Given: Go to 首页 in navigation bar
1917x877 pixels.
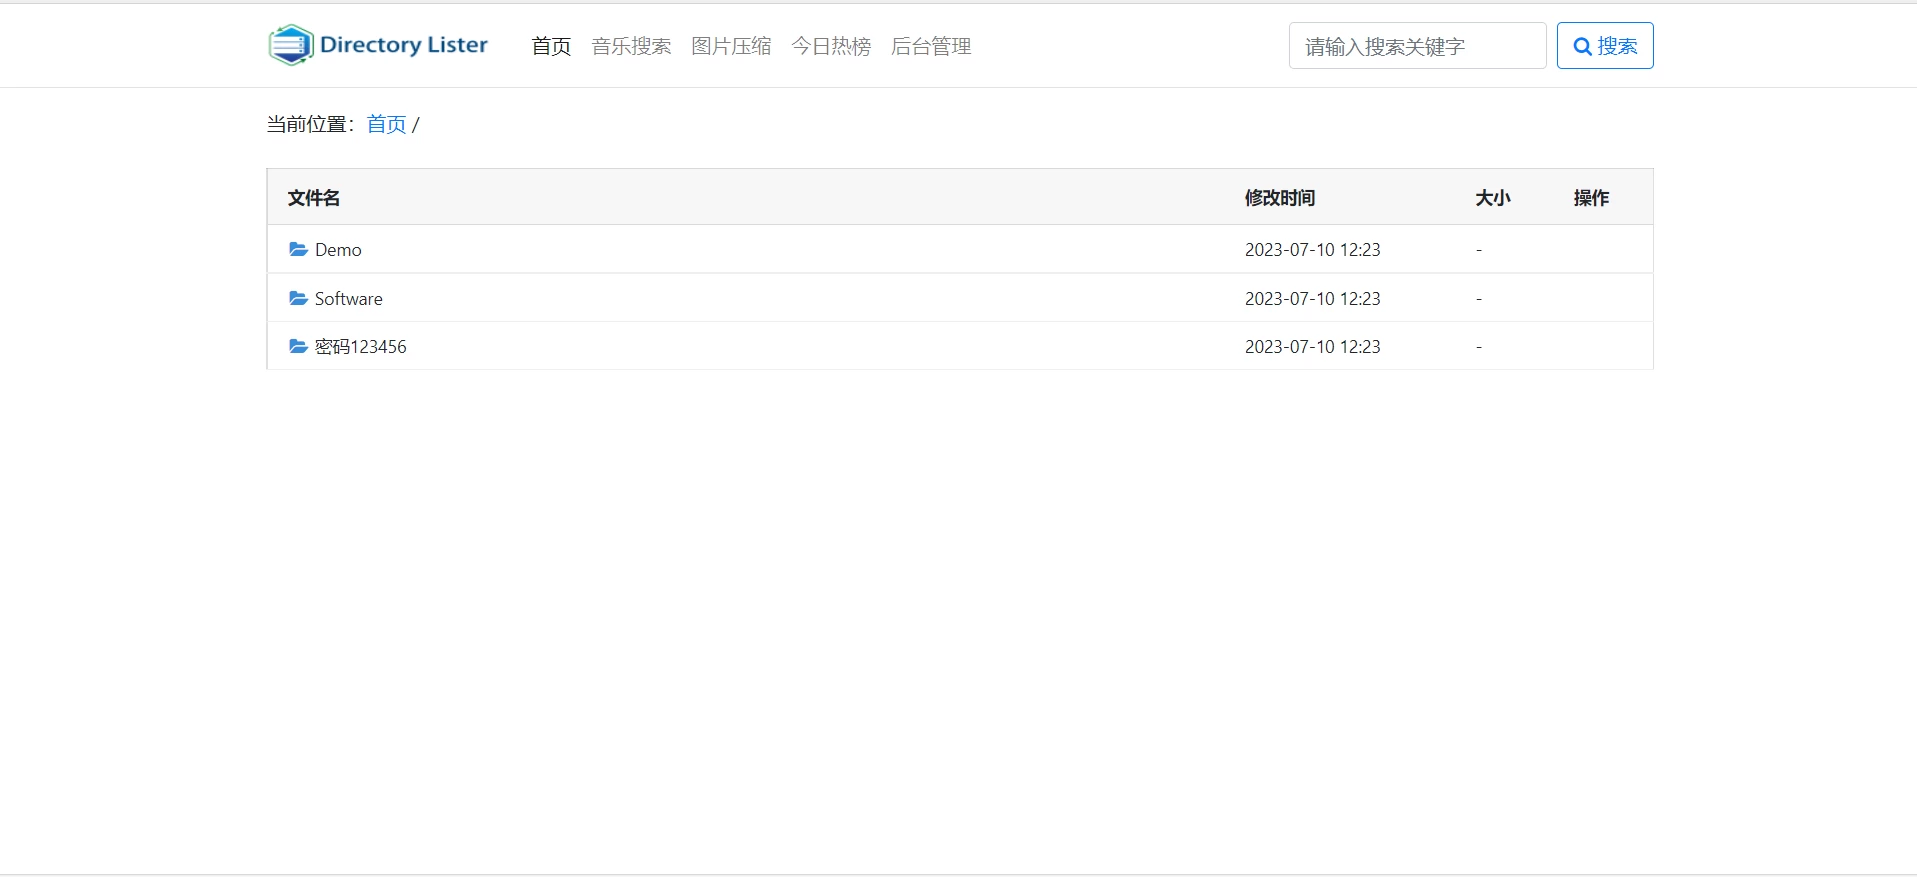Looking at the screenshot, I should coord(551,46).
